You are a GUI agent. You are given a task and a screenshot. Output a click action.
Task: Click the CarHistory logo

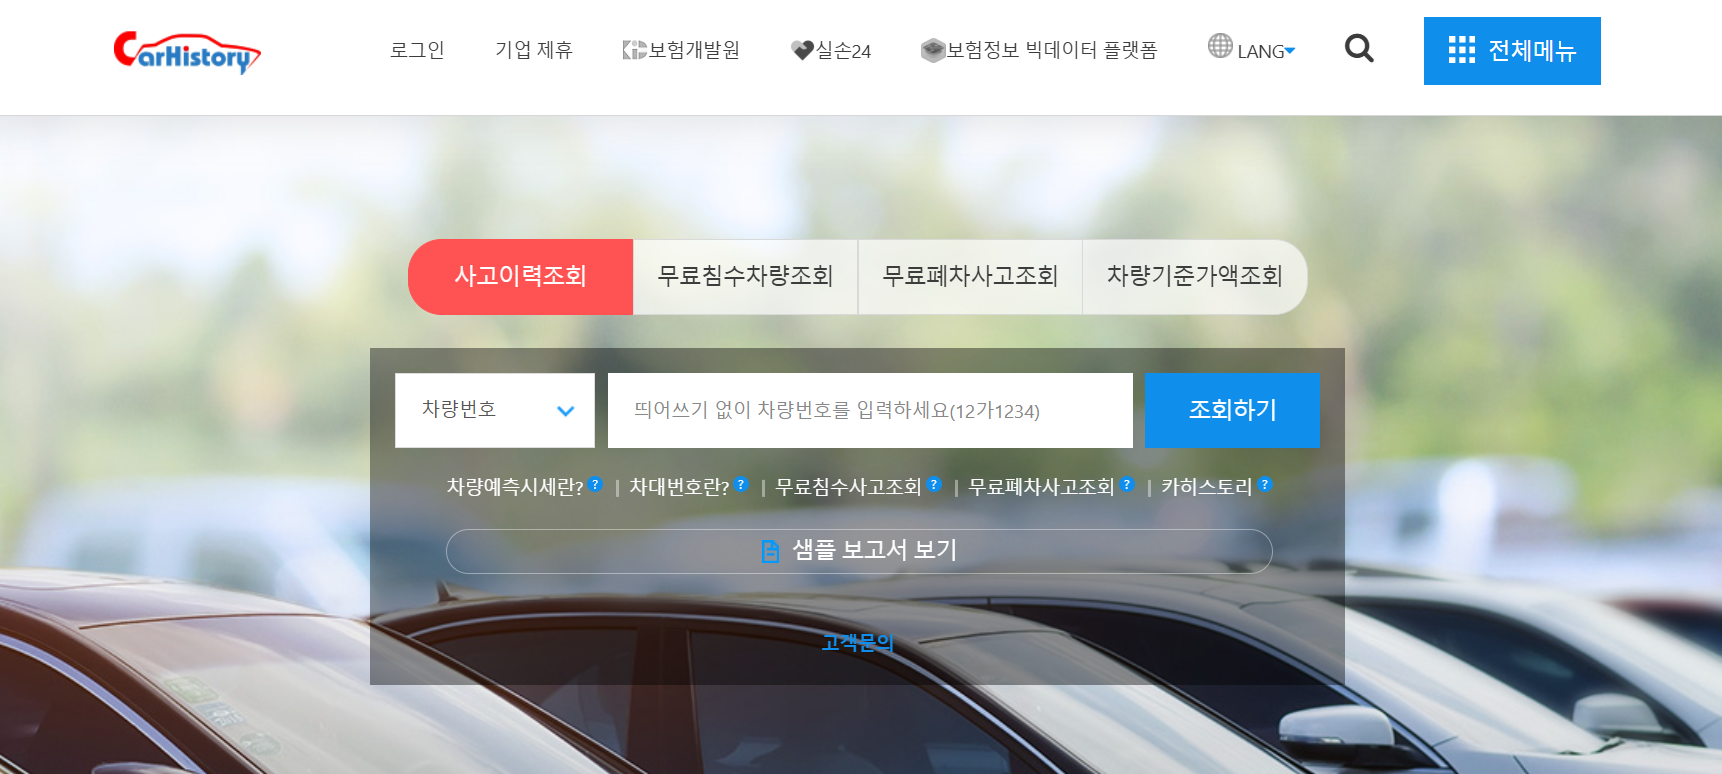click(187, 52)
